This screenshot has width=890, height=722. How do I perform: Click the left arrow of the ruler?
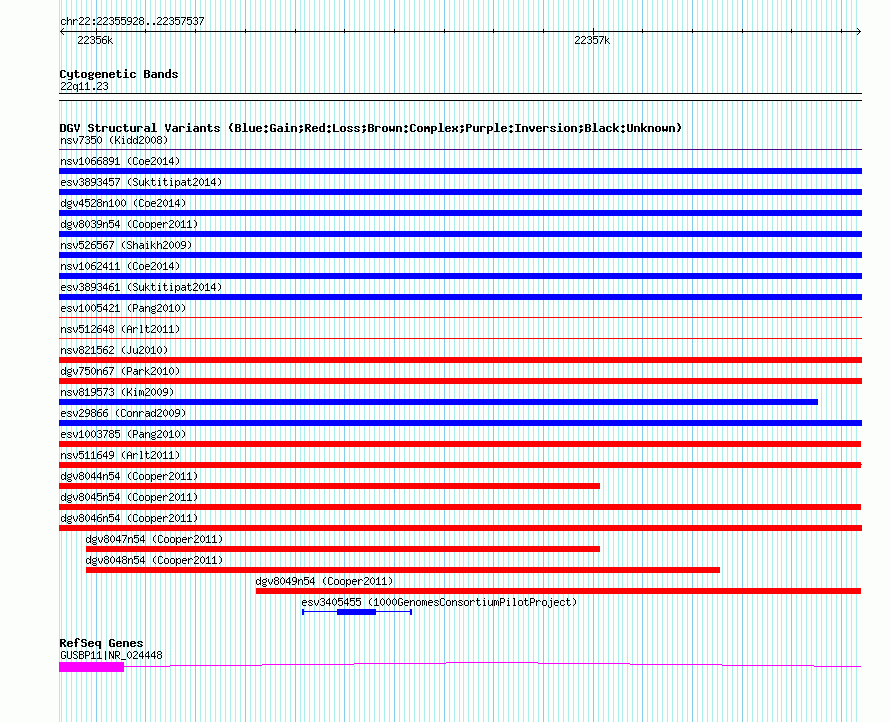point(62,32)
